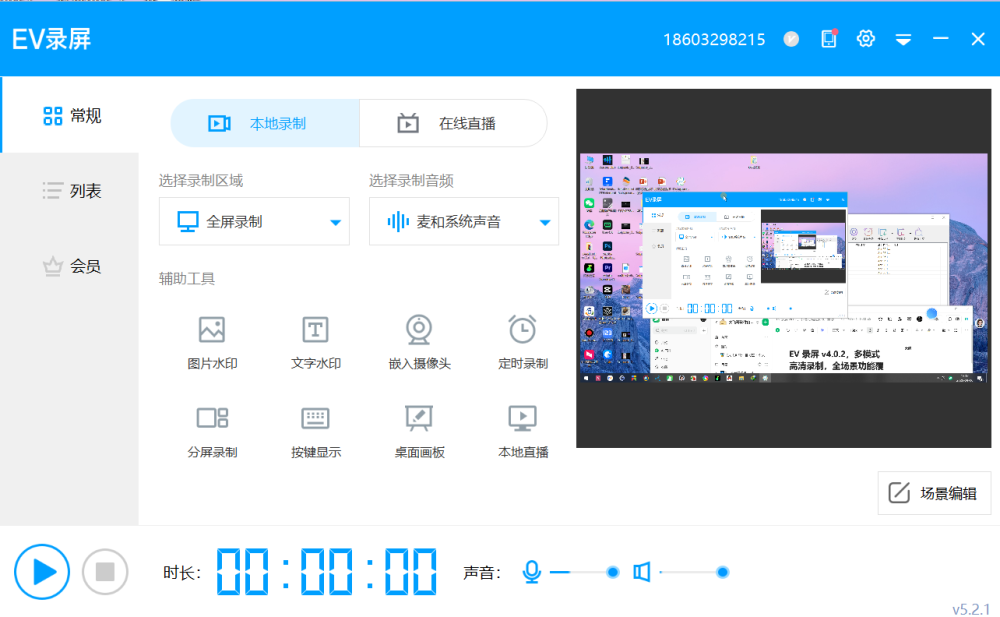1000x617 pixels.
Task: Switch to 在线直播 online streaming mode
Action: click(x=453, y=123)
